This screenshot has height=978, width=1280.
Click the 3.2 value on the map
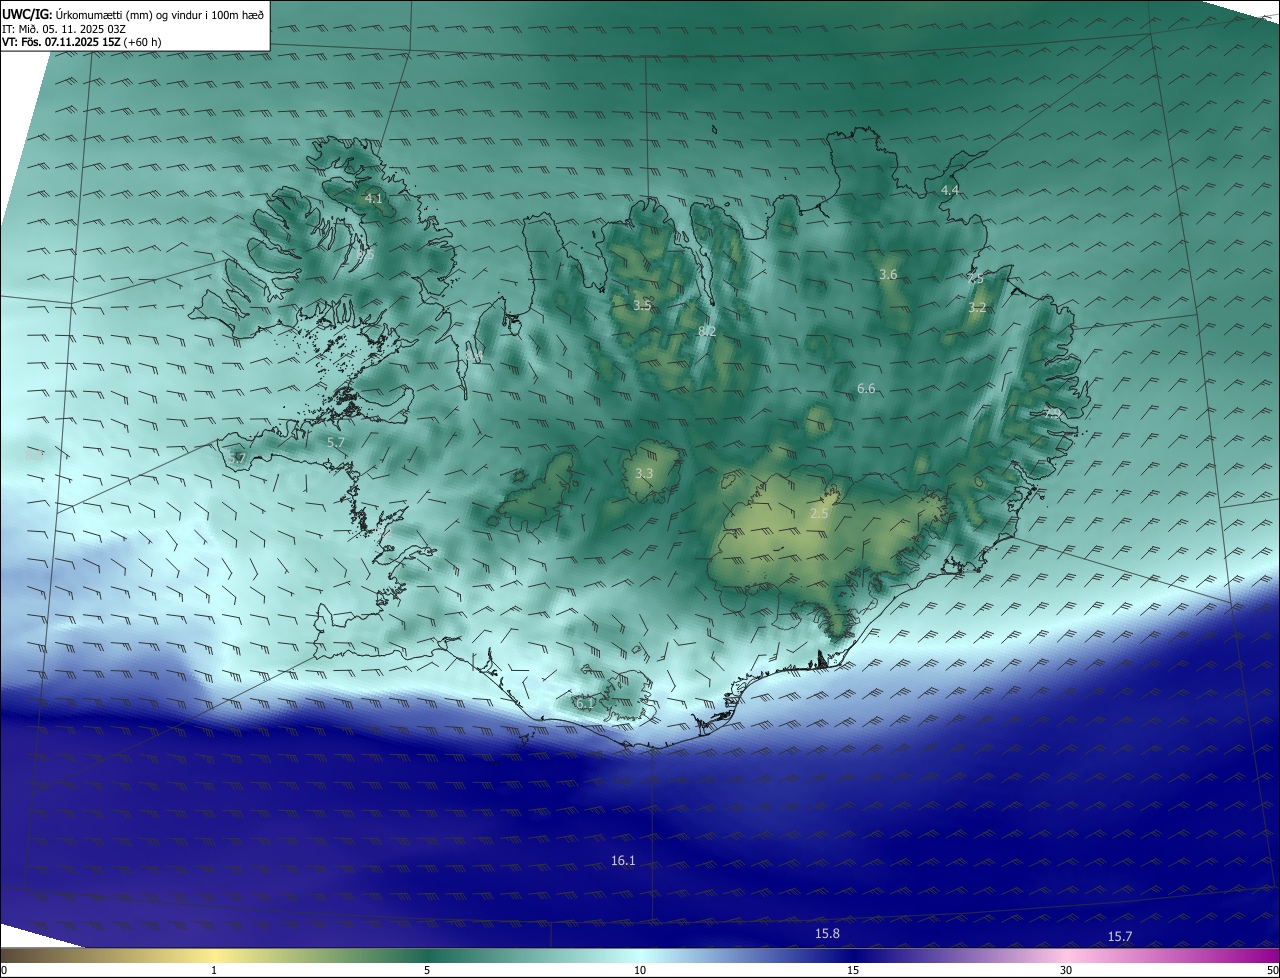click(977, 308)
